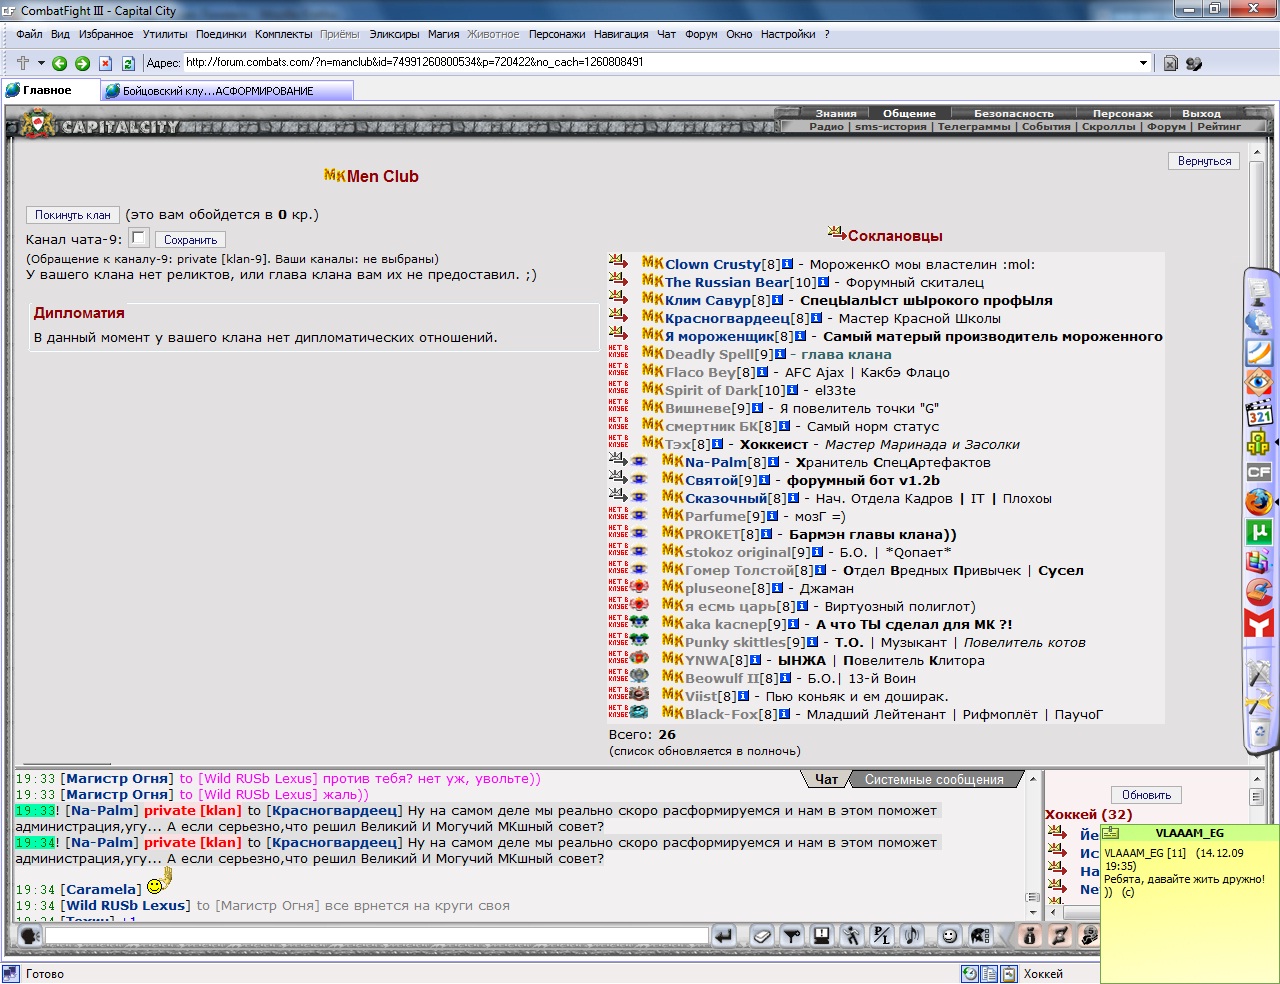This screenshot has width=1280, height=984.
Task: Click info icon next to Clown Crusty
Action: pyautogui.click(x=787, y=264)
